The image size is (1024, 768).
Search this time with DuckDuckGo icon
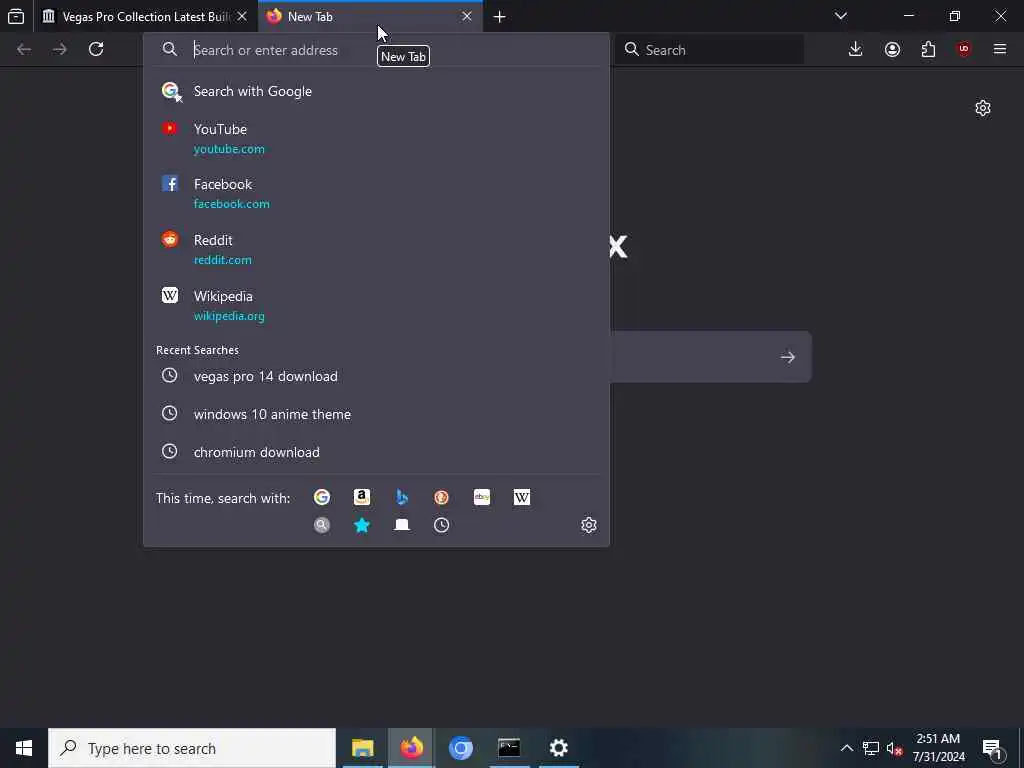[x=441, y=498]
